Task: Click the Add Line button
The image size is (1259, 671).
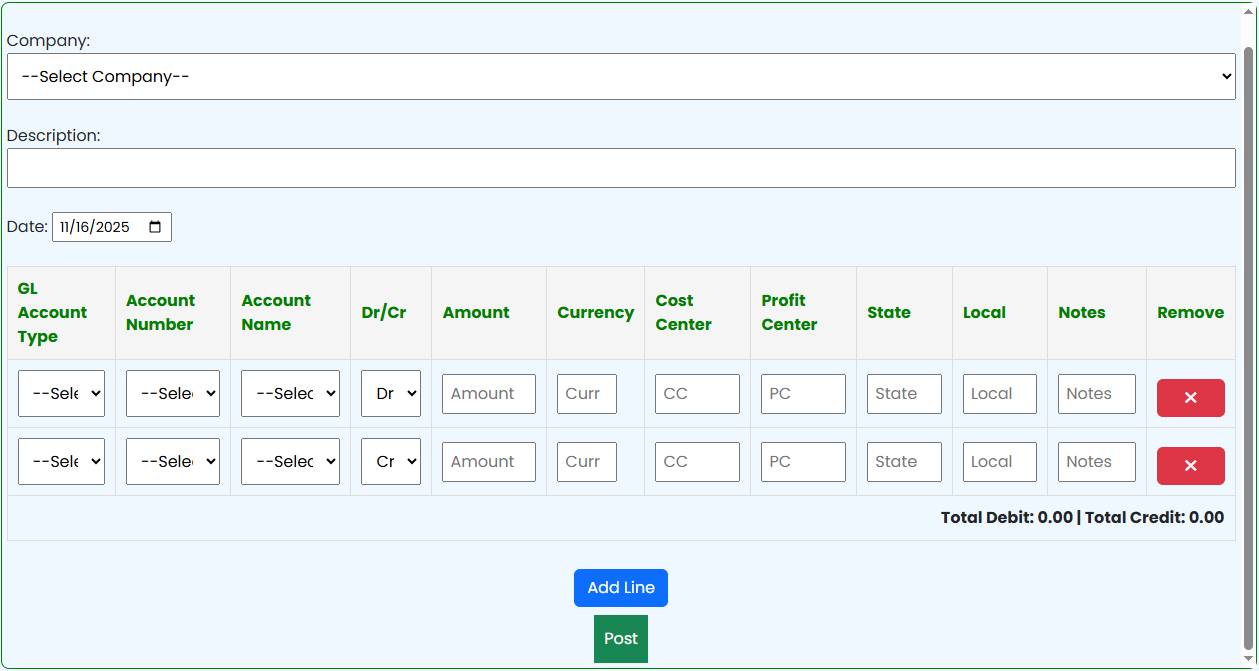Action: click(620, 588)
